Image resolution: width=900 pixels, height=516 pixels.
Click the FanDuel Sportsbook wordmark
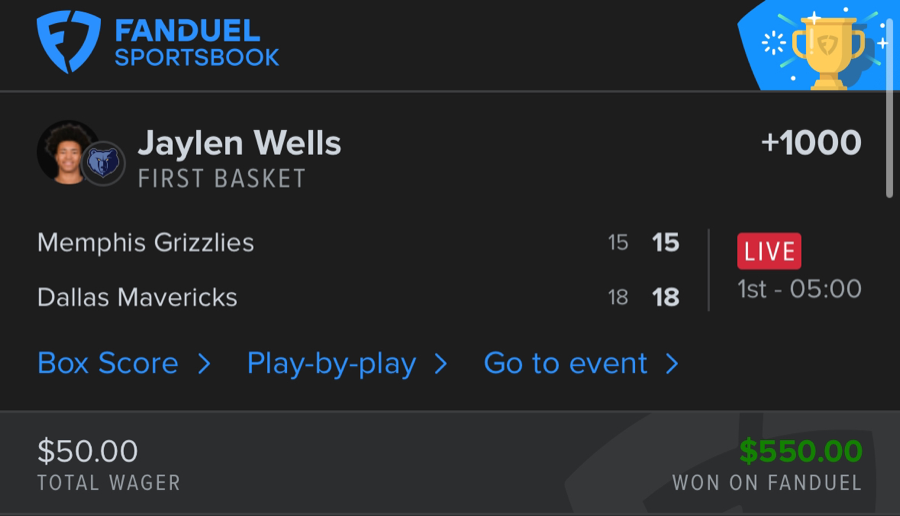[x=196, y=43]
